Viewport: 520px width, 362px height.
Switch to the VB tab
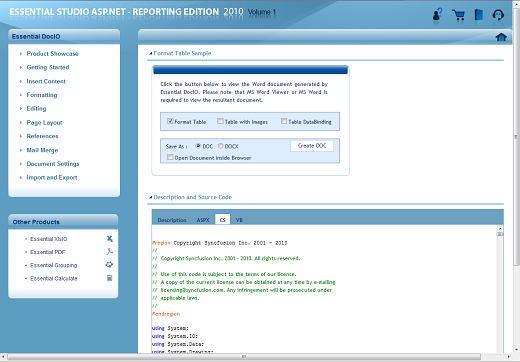pos(239,220)
